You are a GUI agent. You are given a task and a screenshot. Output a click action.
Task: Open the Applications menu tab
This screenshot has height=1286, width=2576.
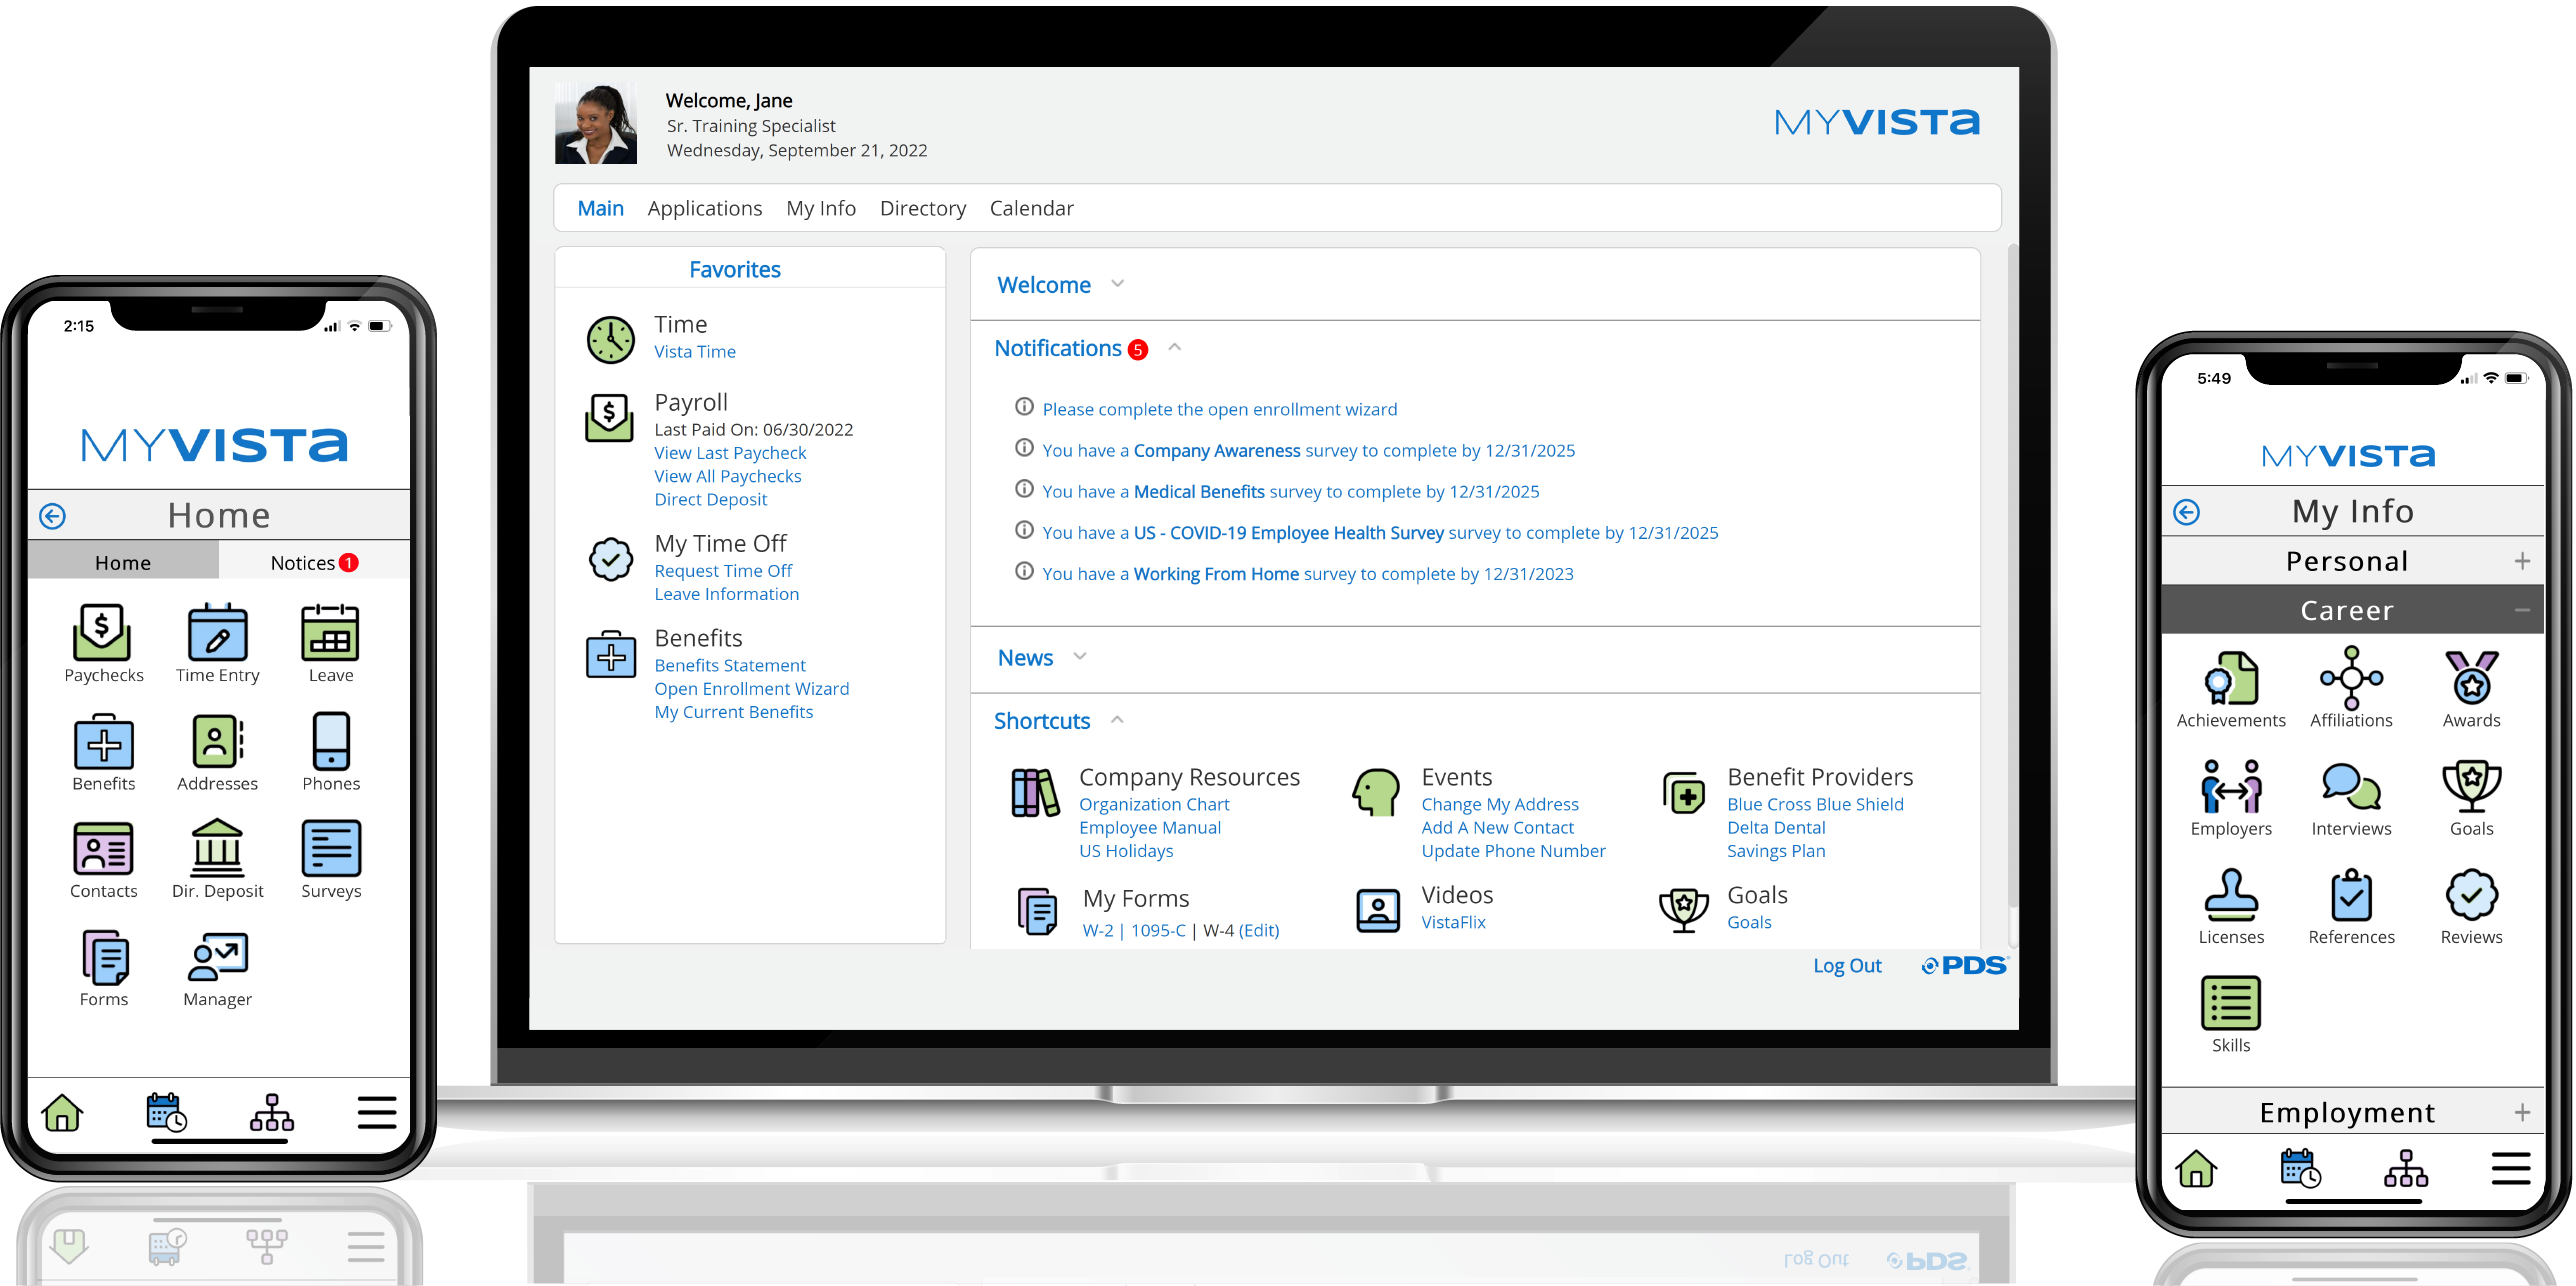[704, 208]
